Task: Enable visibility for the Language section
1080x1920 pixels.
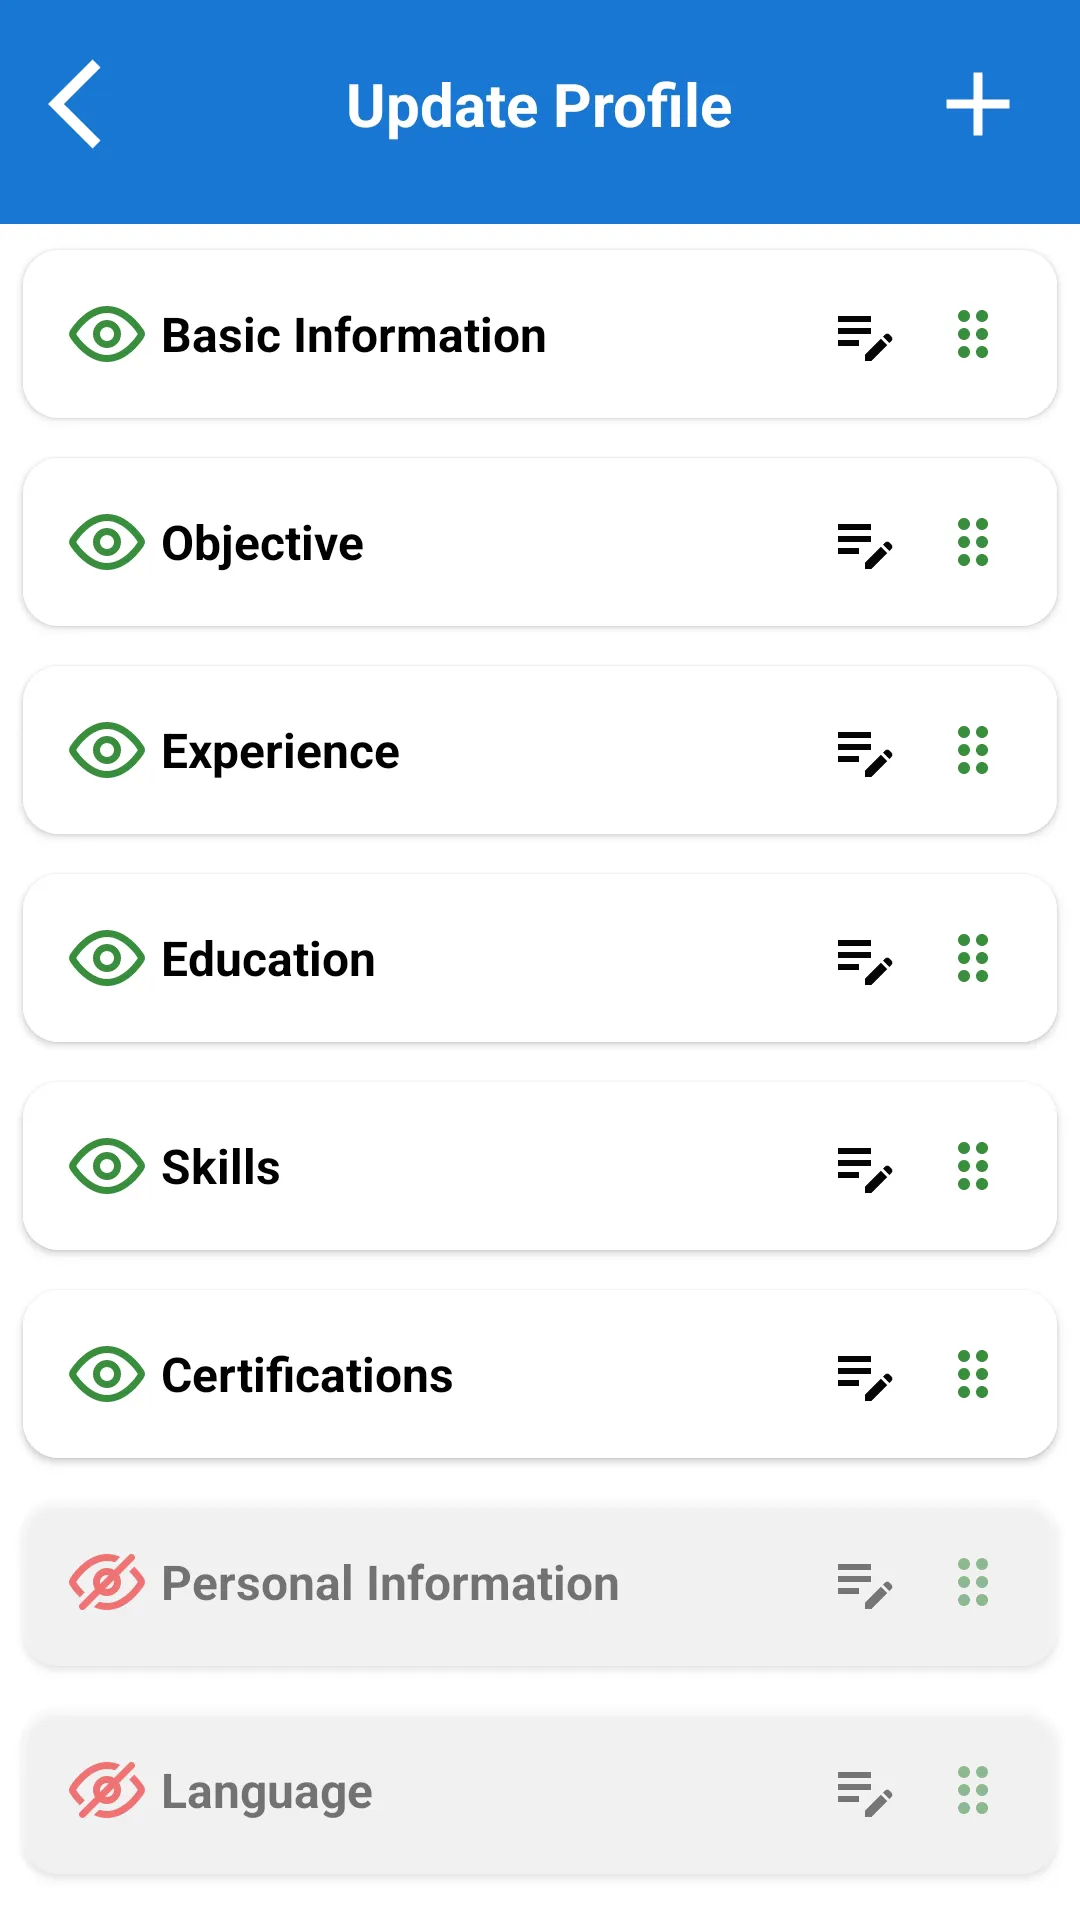Action: (106, 1790)
